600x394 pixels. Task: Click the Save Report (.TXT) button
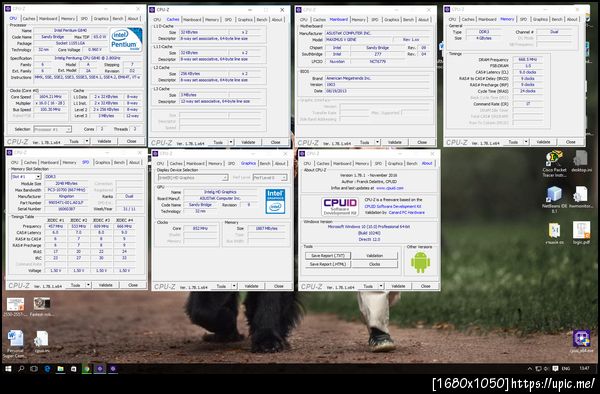click(x=328, y=256)
